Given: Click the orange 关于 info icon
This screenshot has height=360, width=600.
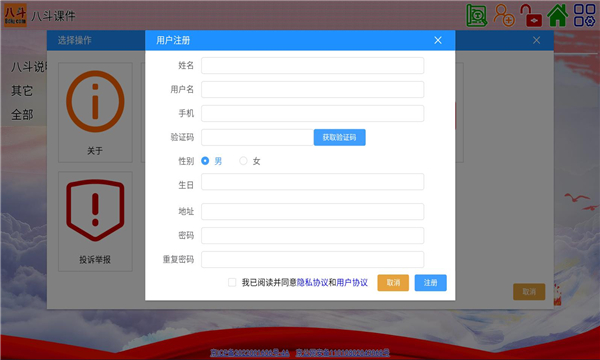Looking at the screenshot, I should [95, 101].
